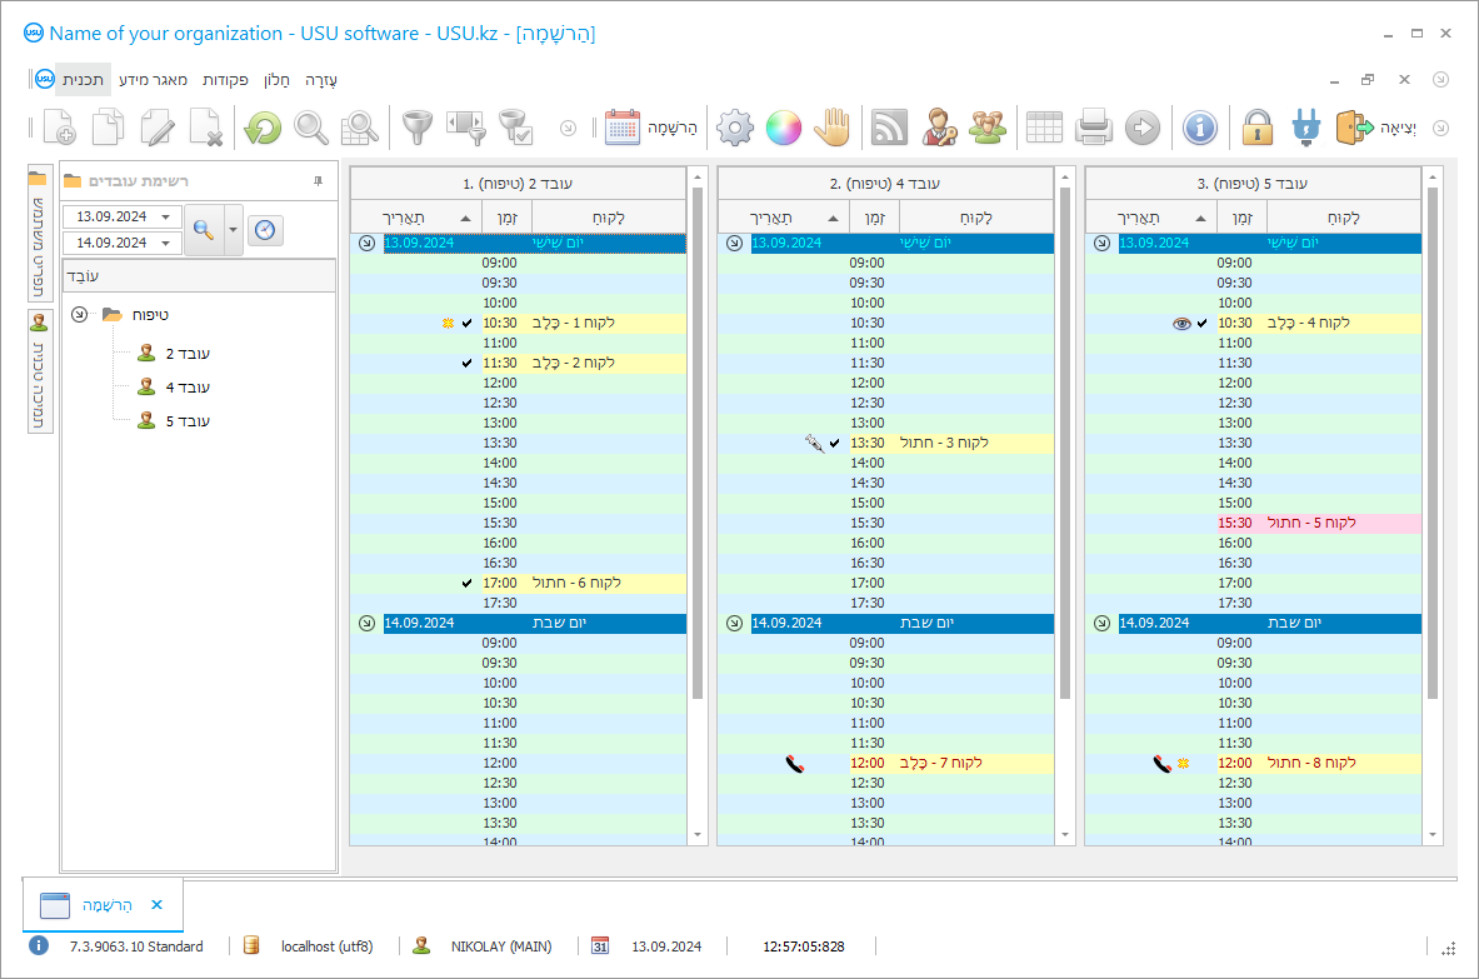Open the מאגר מידע menu
1479x979 pixels.
[x=153, y=80]
